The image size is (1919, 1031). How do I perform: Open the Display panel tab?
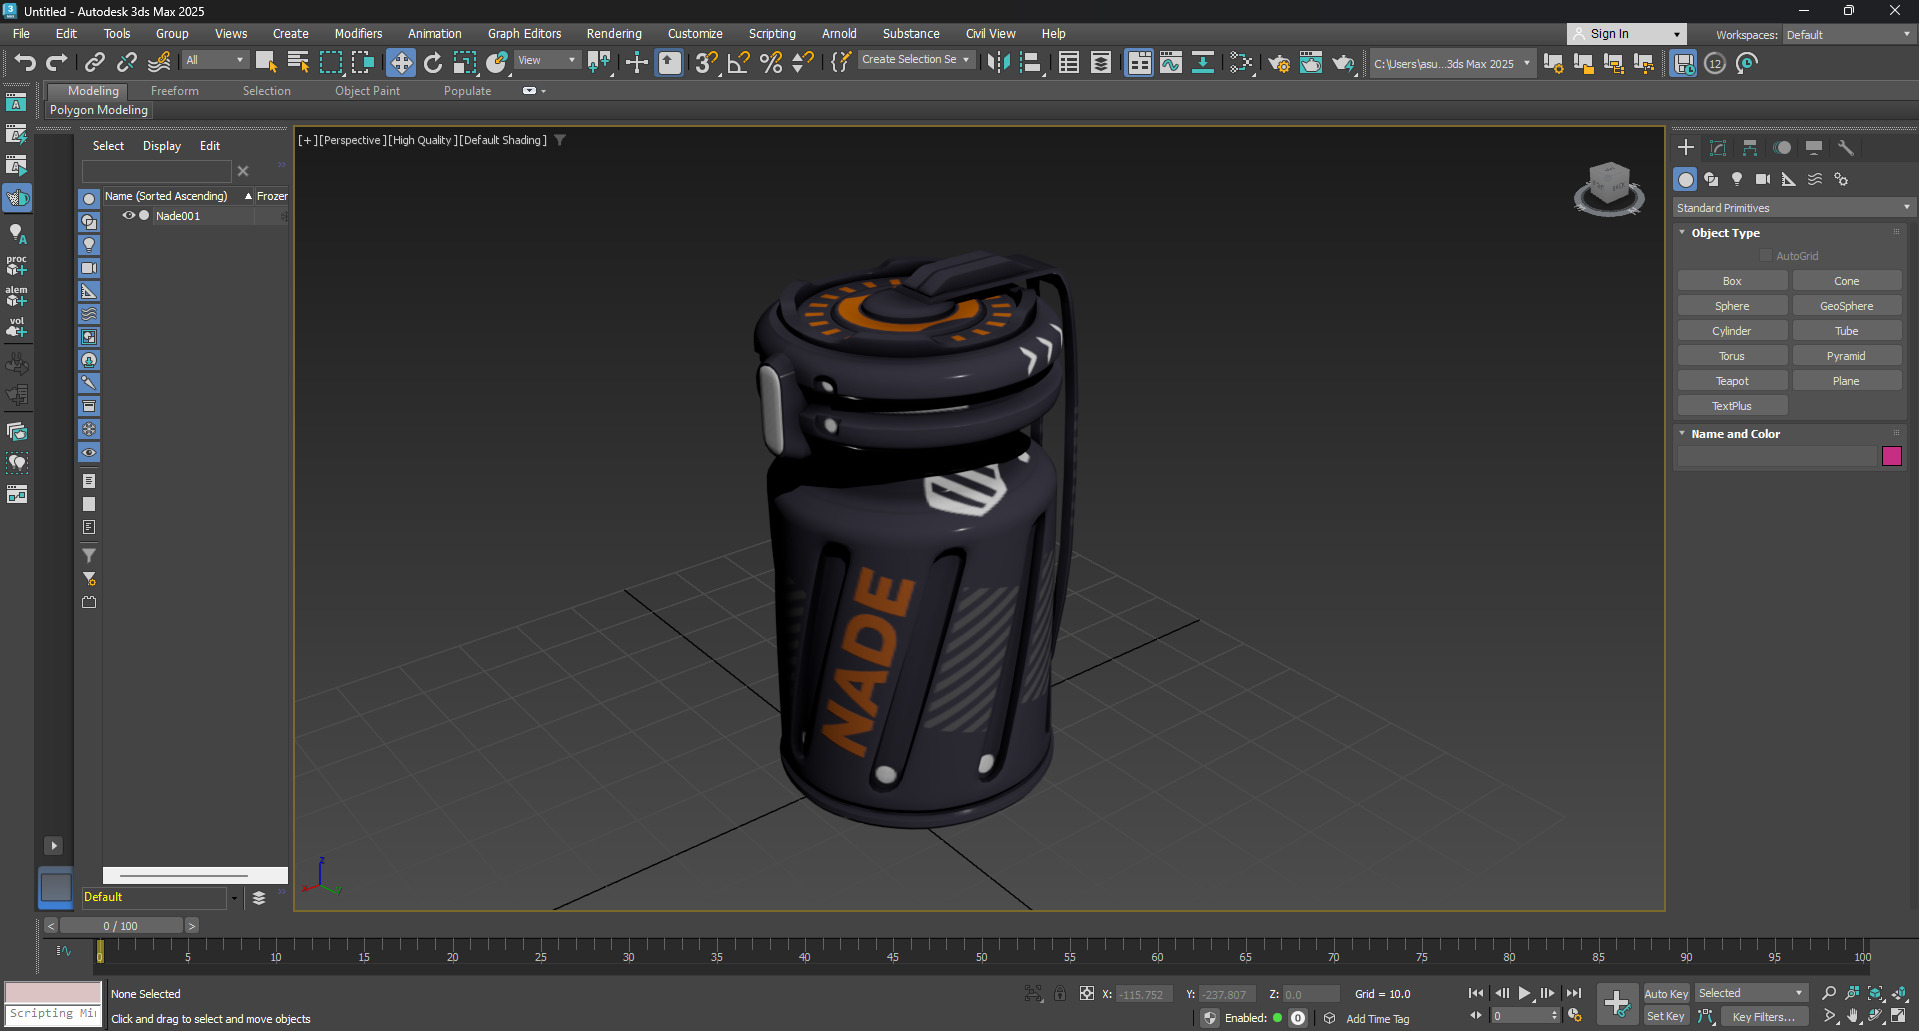pos(1814,148)
